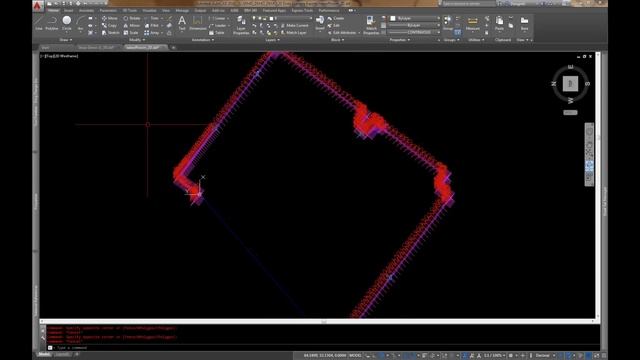The height and width of the screenshot is (360, 640).
Task: Open the Manage ribbon tab
Action: point(182,11)
